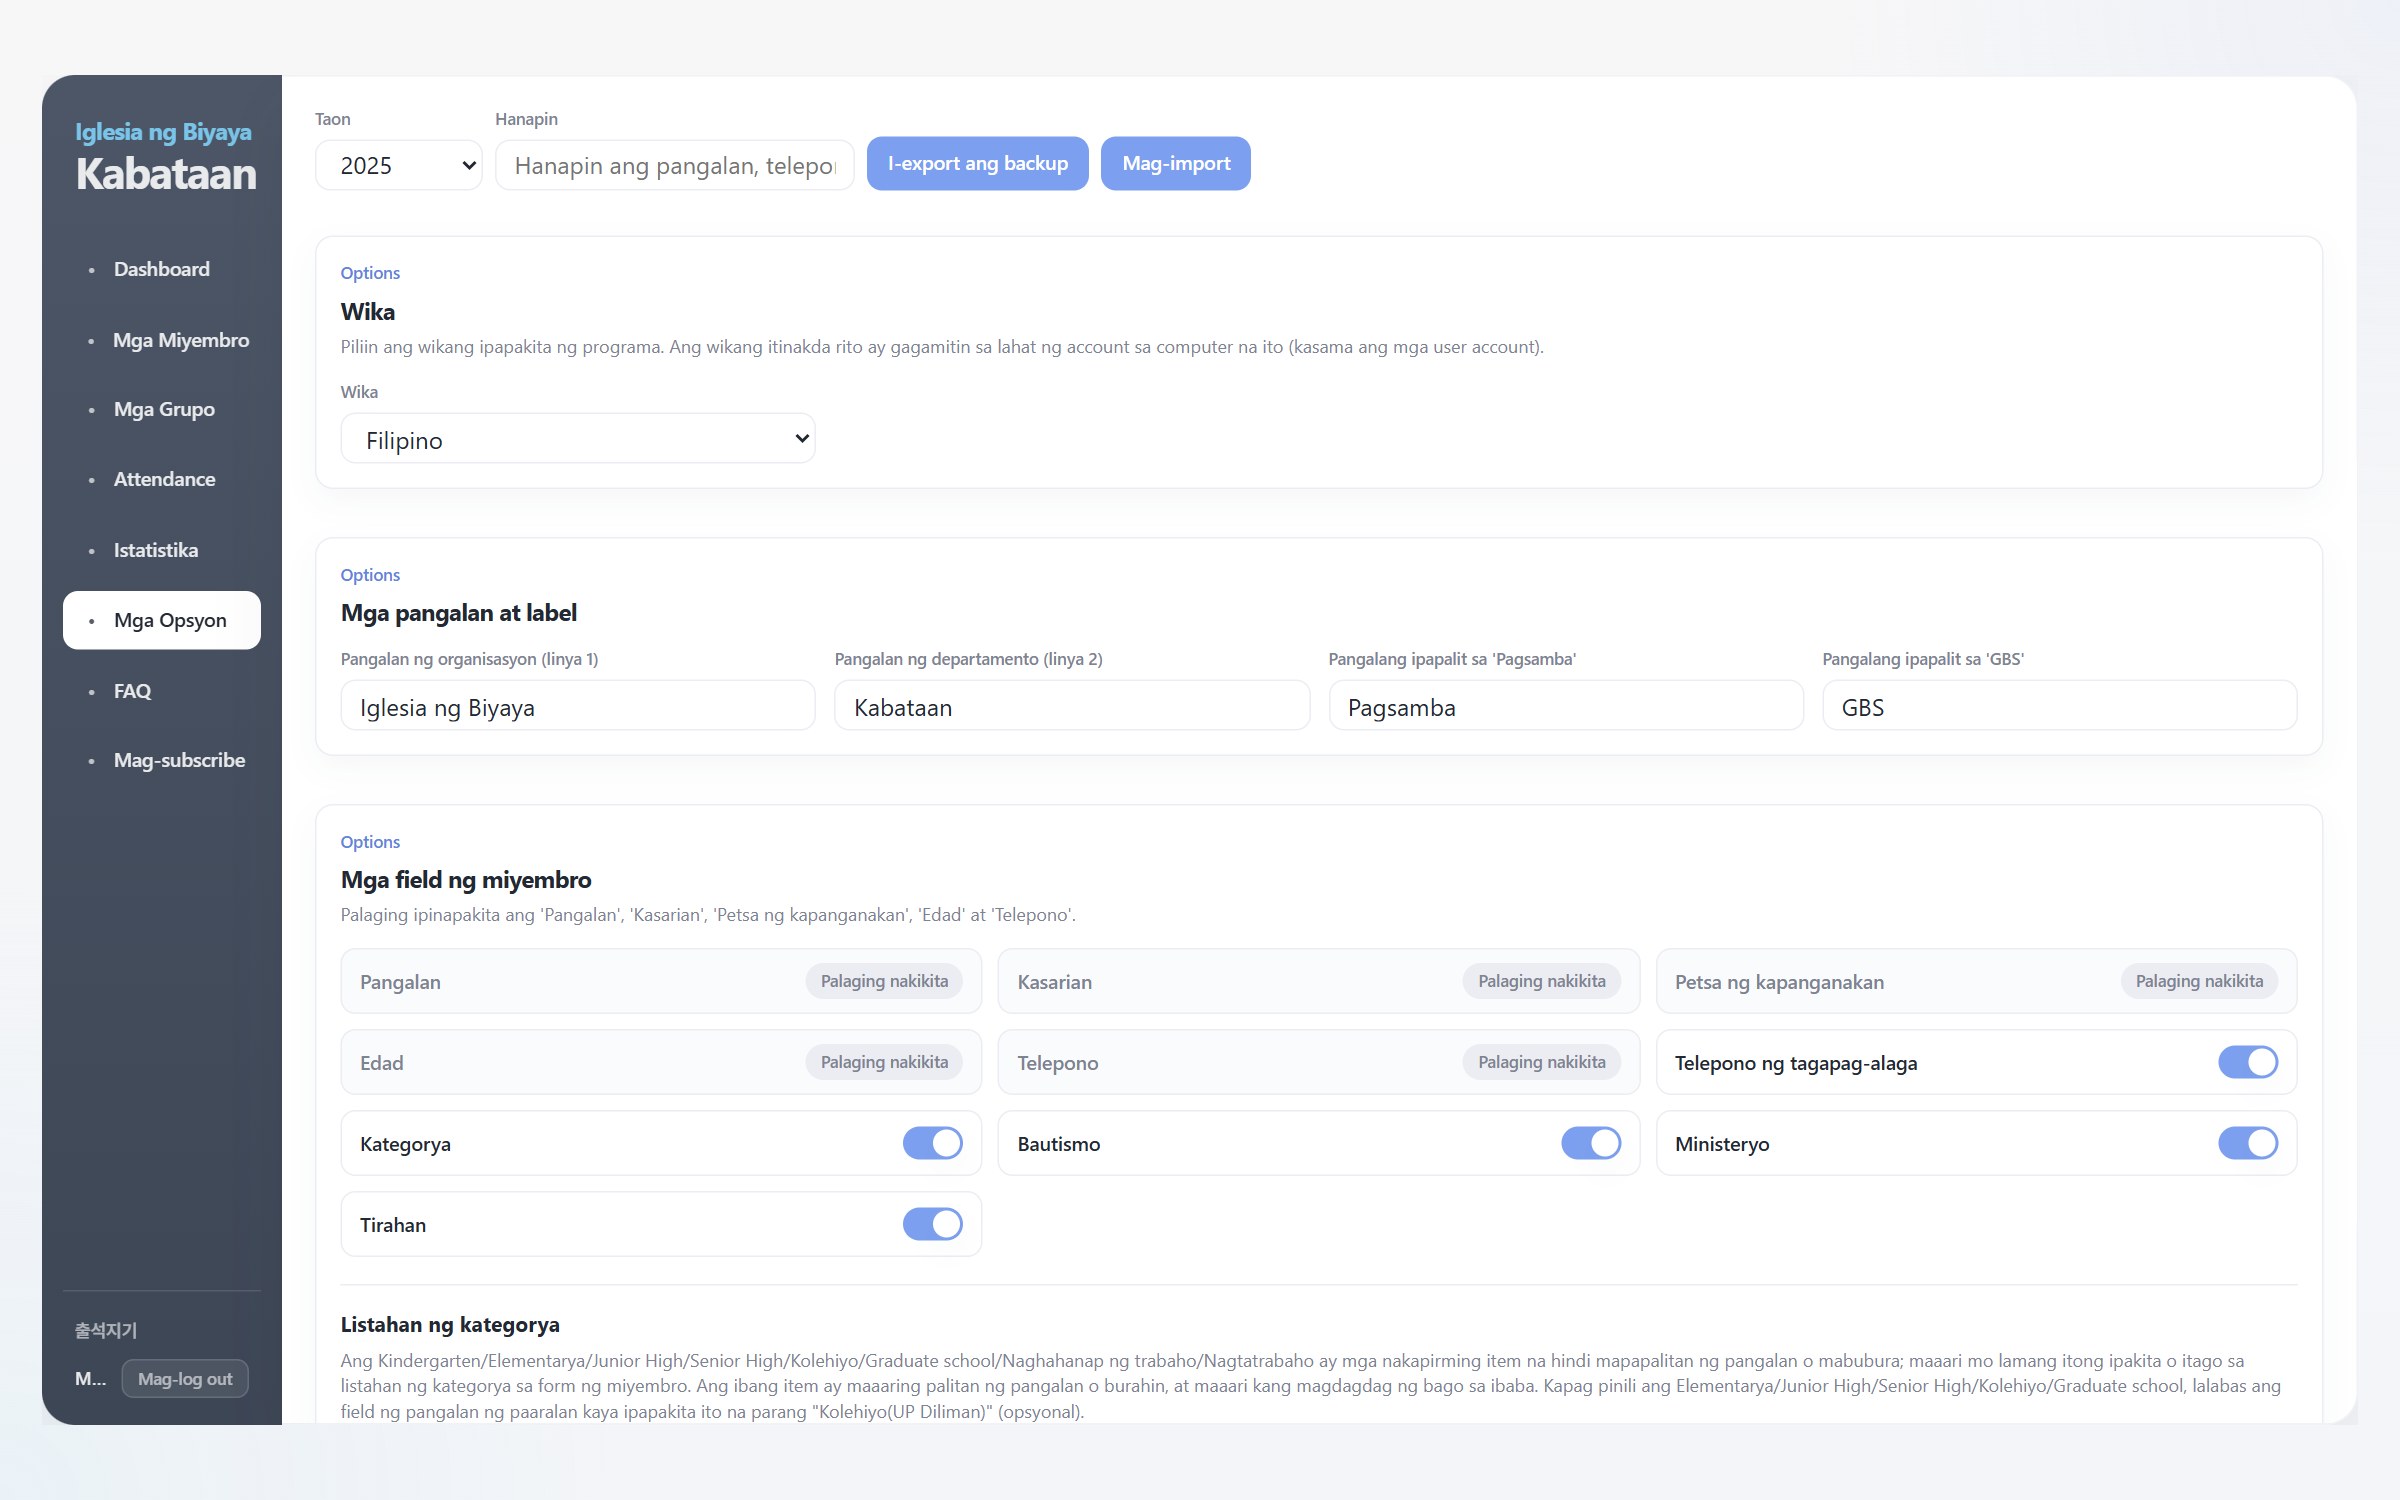
Task: Go to Mga Miyembro in sidebar
Action: (x=161, y=340)
